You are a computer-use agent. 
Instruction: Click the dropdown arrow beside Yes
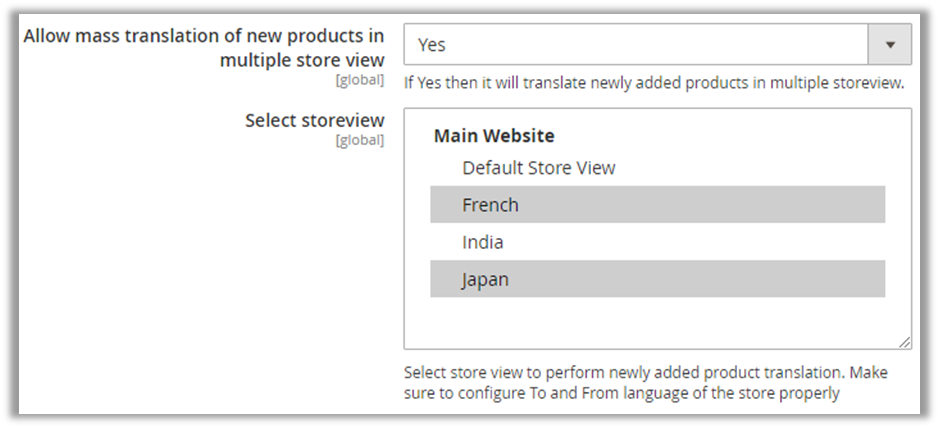click(890, 45)
